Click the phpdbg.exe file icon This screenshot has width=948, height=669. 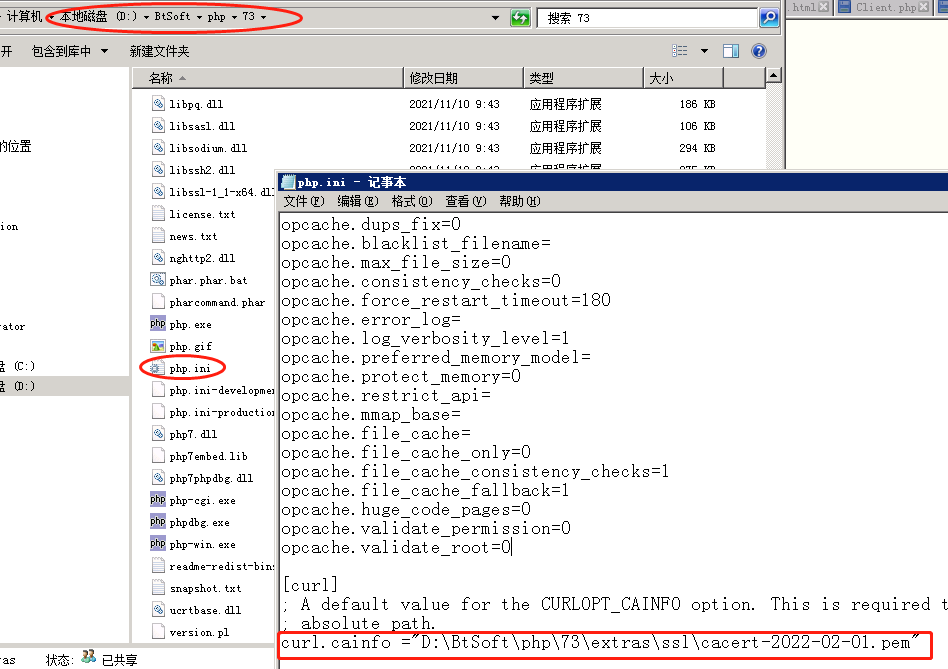[x=158, y=522]
